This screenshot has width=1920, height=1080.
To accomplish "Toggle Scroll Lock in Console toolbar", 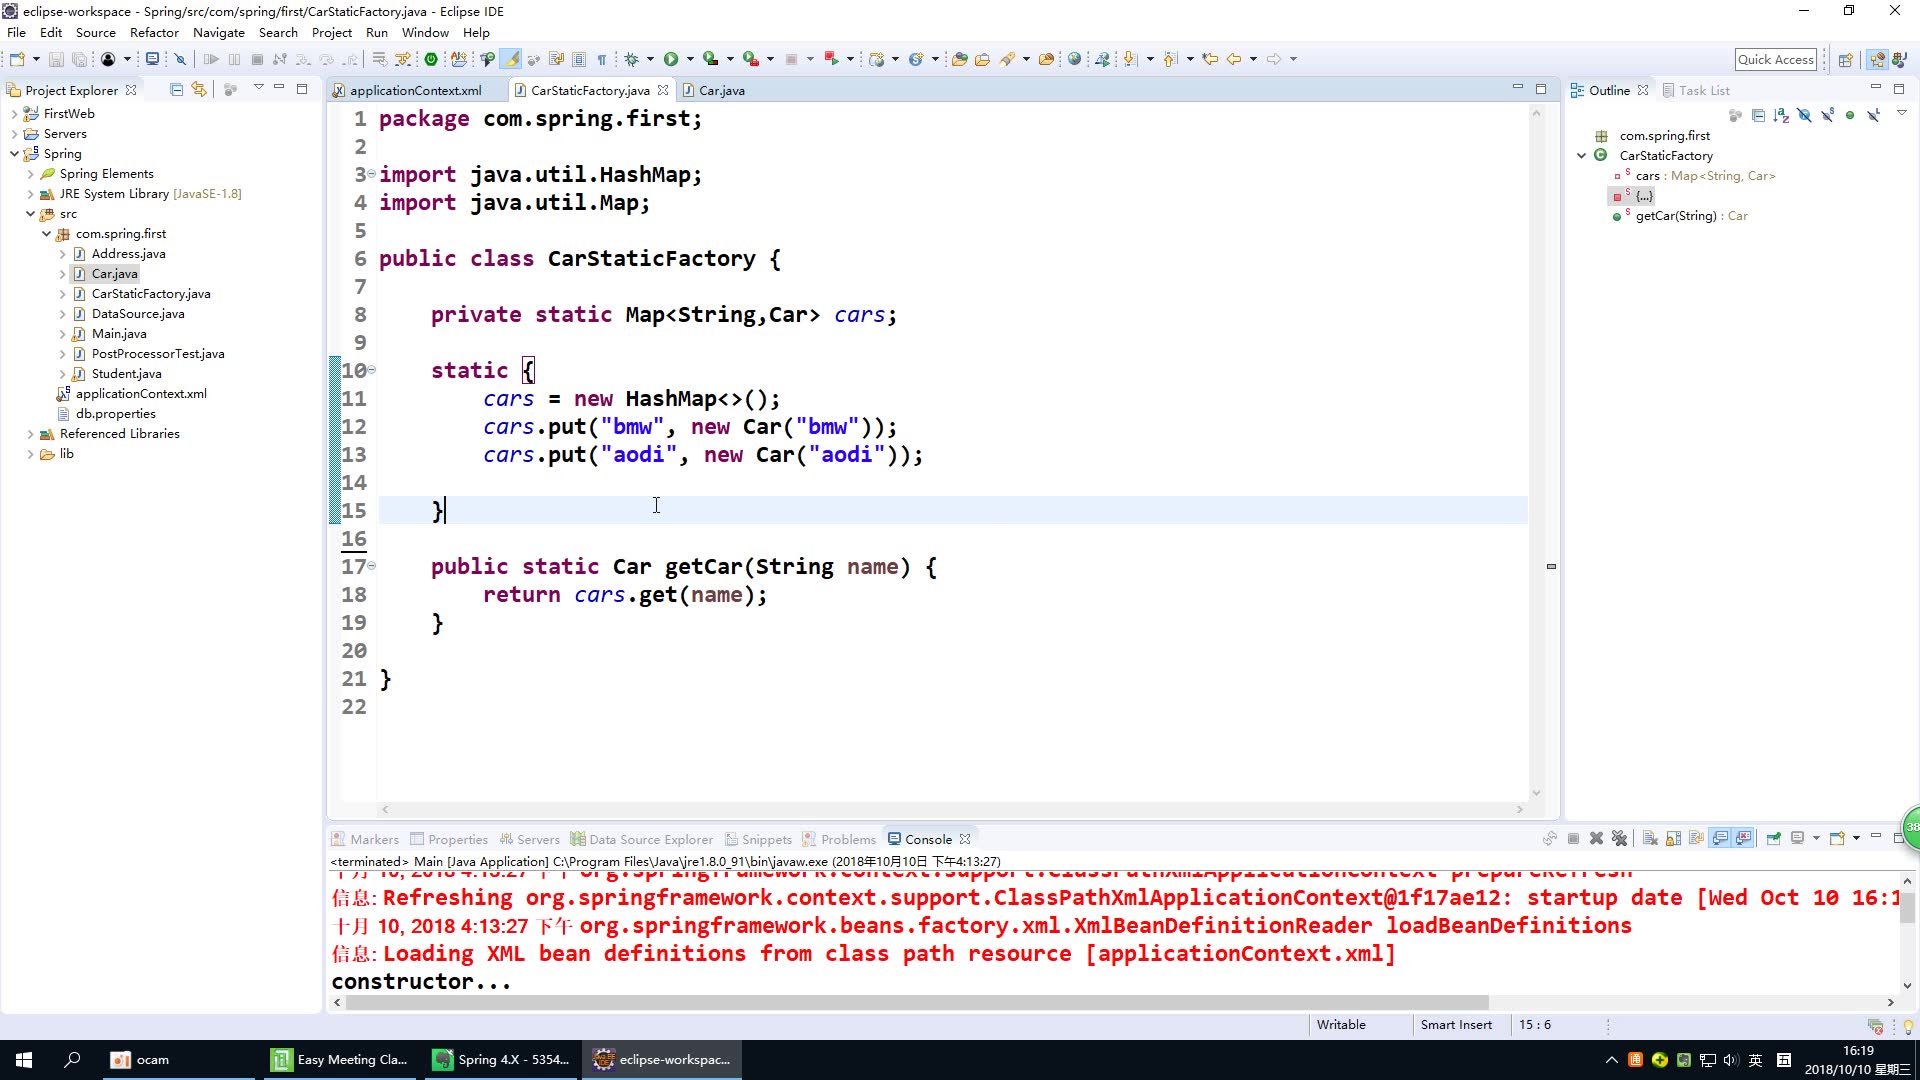I will (x=1673, y=839).
